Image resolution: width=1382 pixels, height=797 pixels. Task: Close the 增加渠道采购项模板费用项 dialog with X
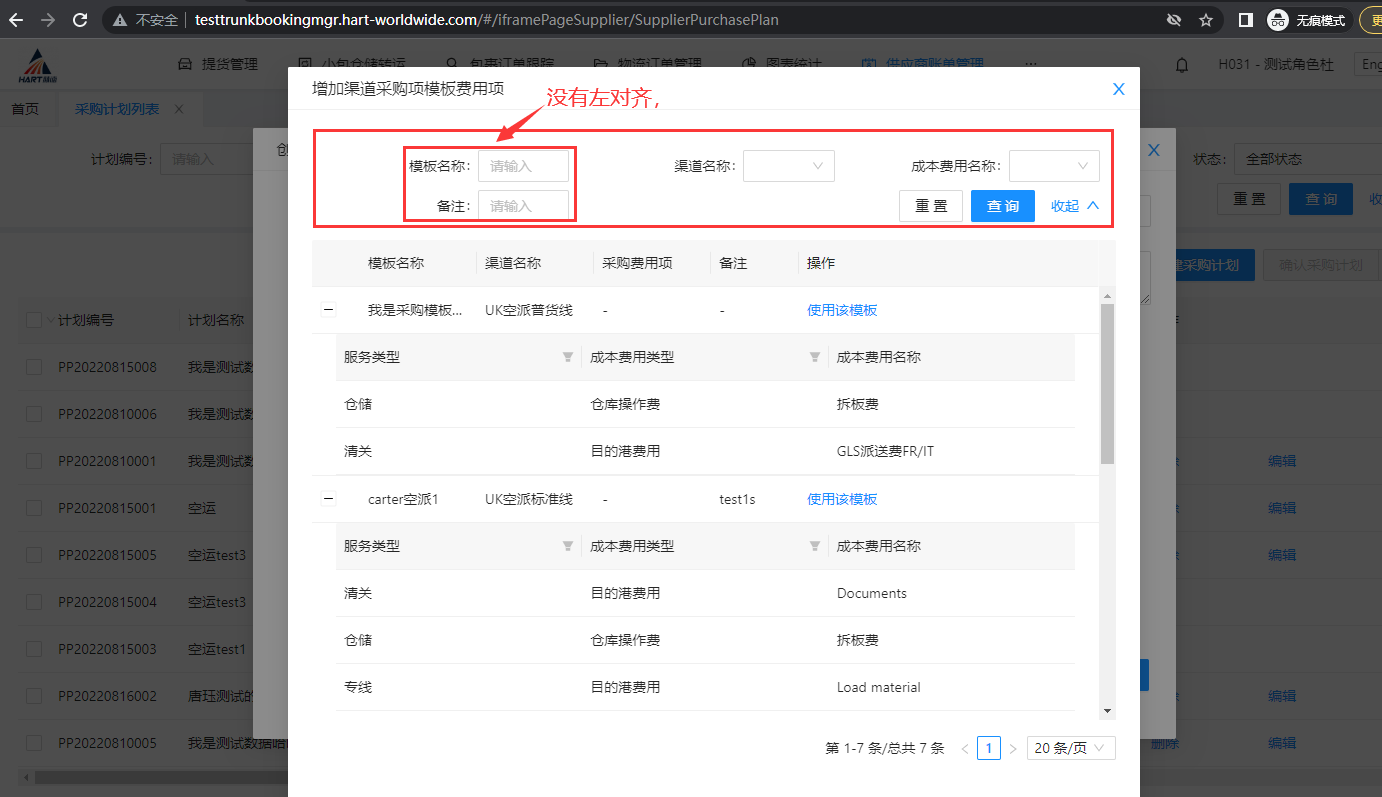1119,89
